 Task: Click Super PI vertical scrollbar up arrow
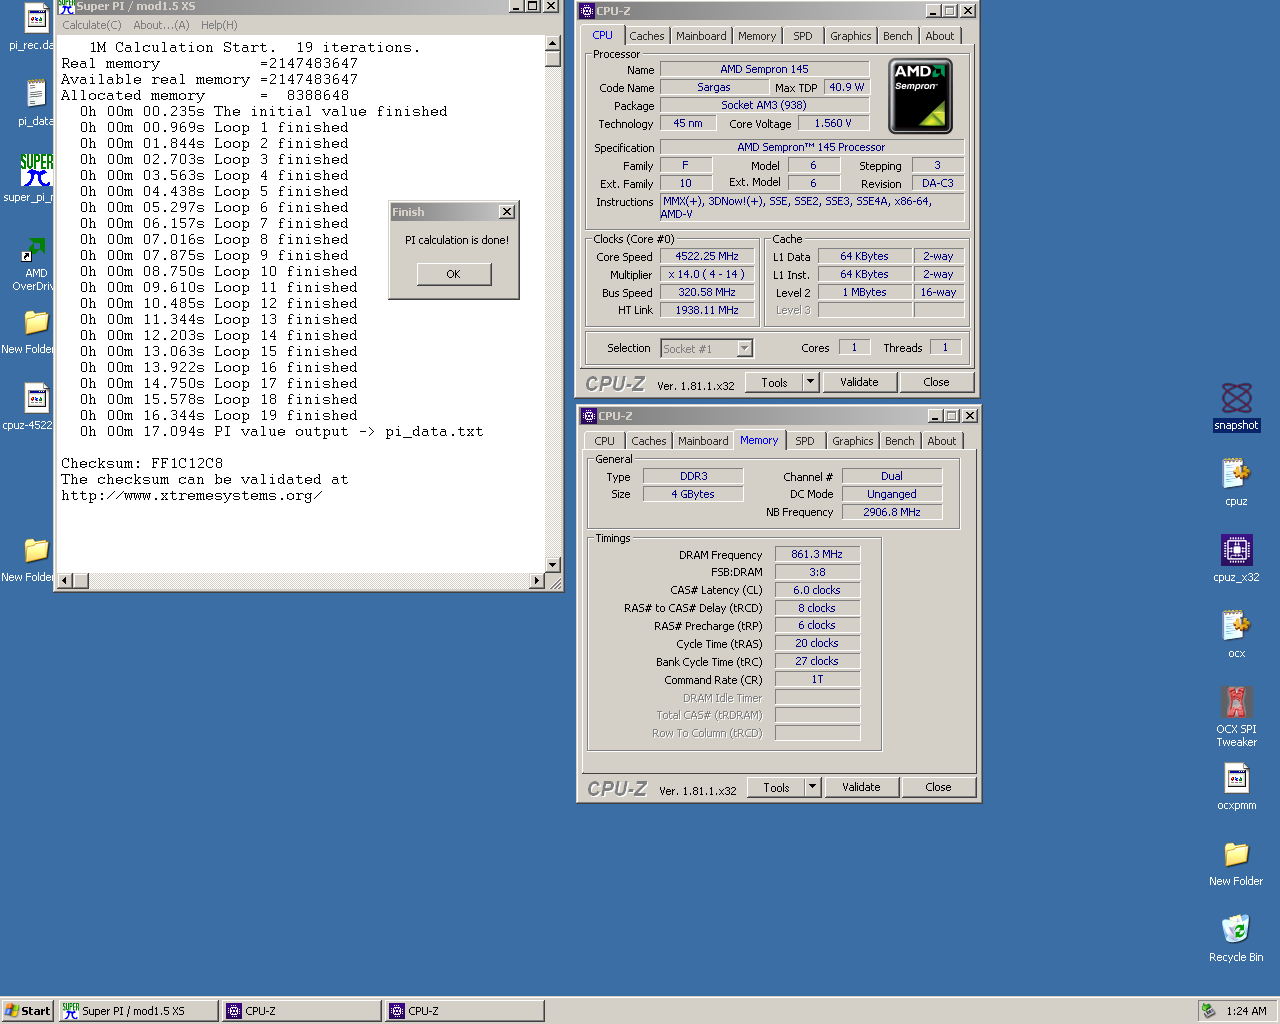click(553, 43)
